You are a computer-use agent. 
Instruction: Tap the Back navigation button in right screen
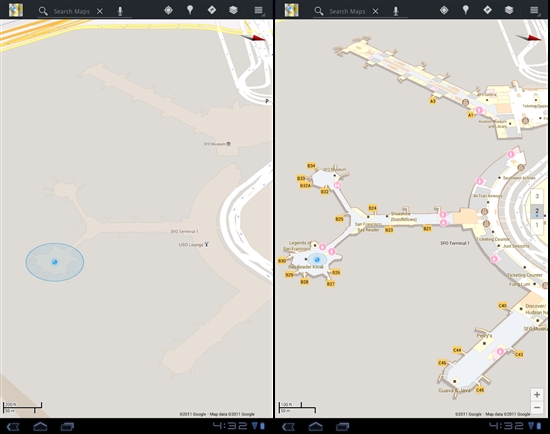pyautogui.click(x=288, y=426)
